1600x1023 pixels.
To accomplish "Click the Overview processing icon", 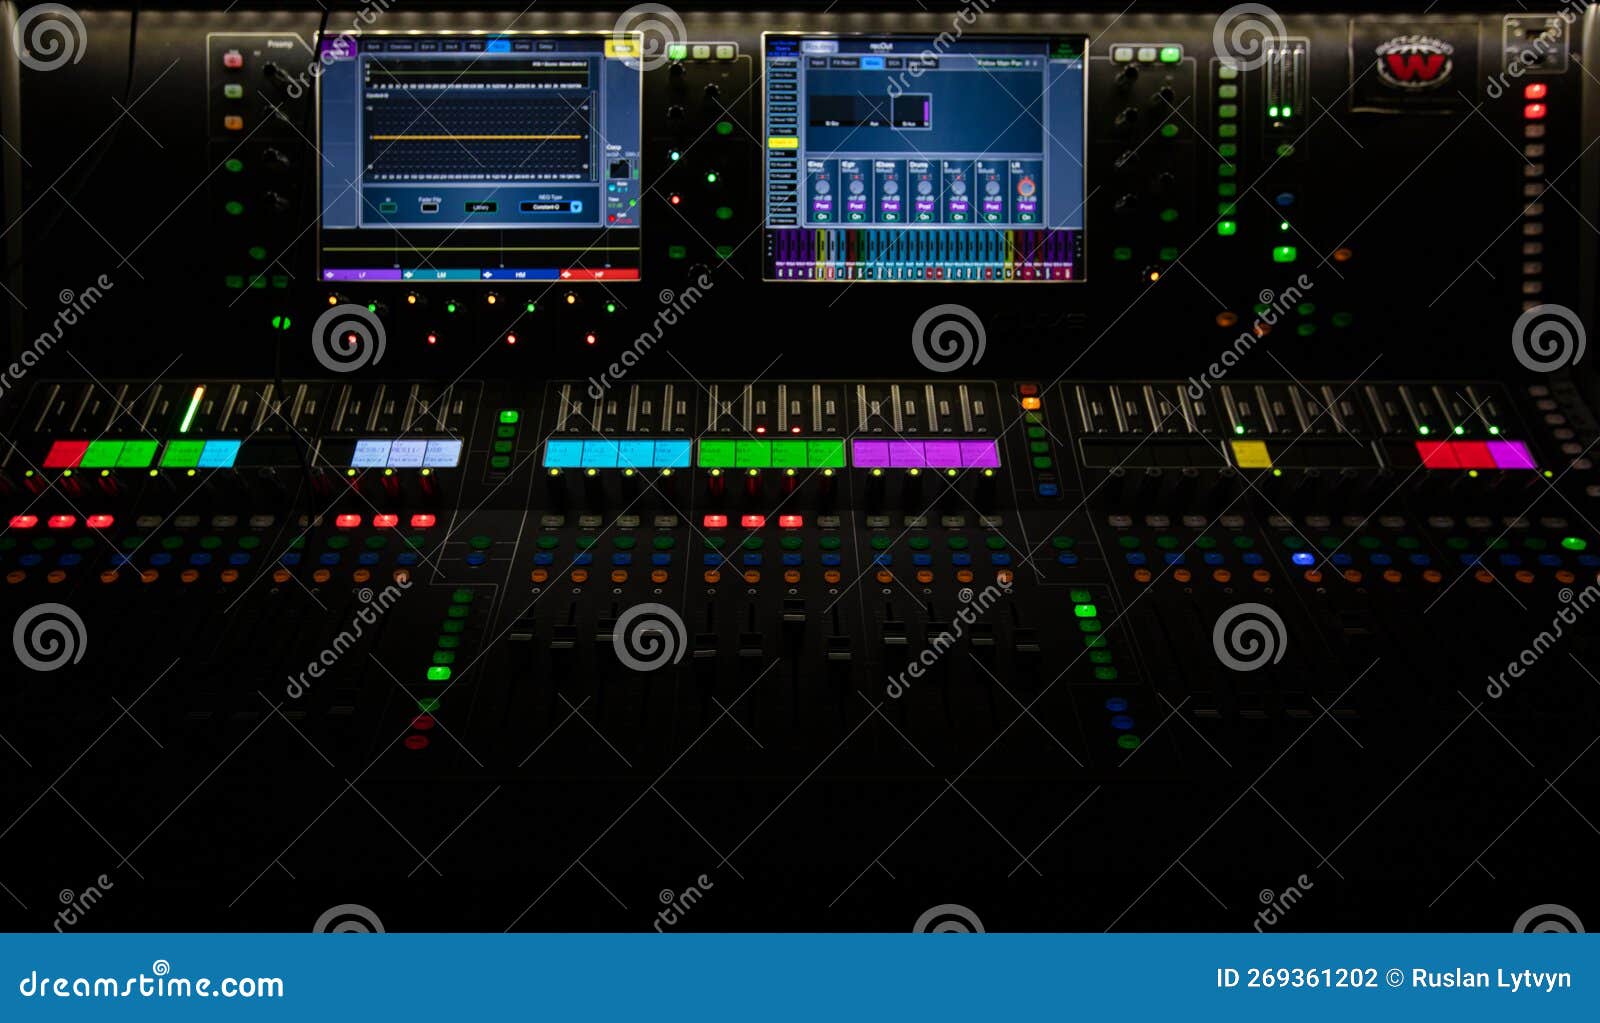I will pos(400,47).
